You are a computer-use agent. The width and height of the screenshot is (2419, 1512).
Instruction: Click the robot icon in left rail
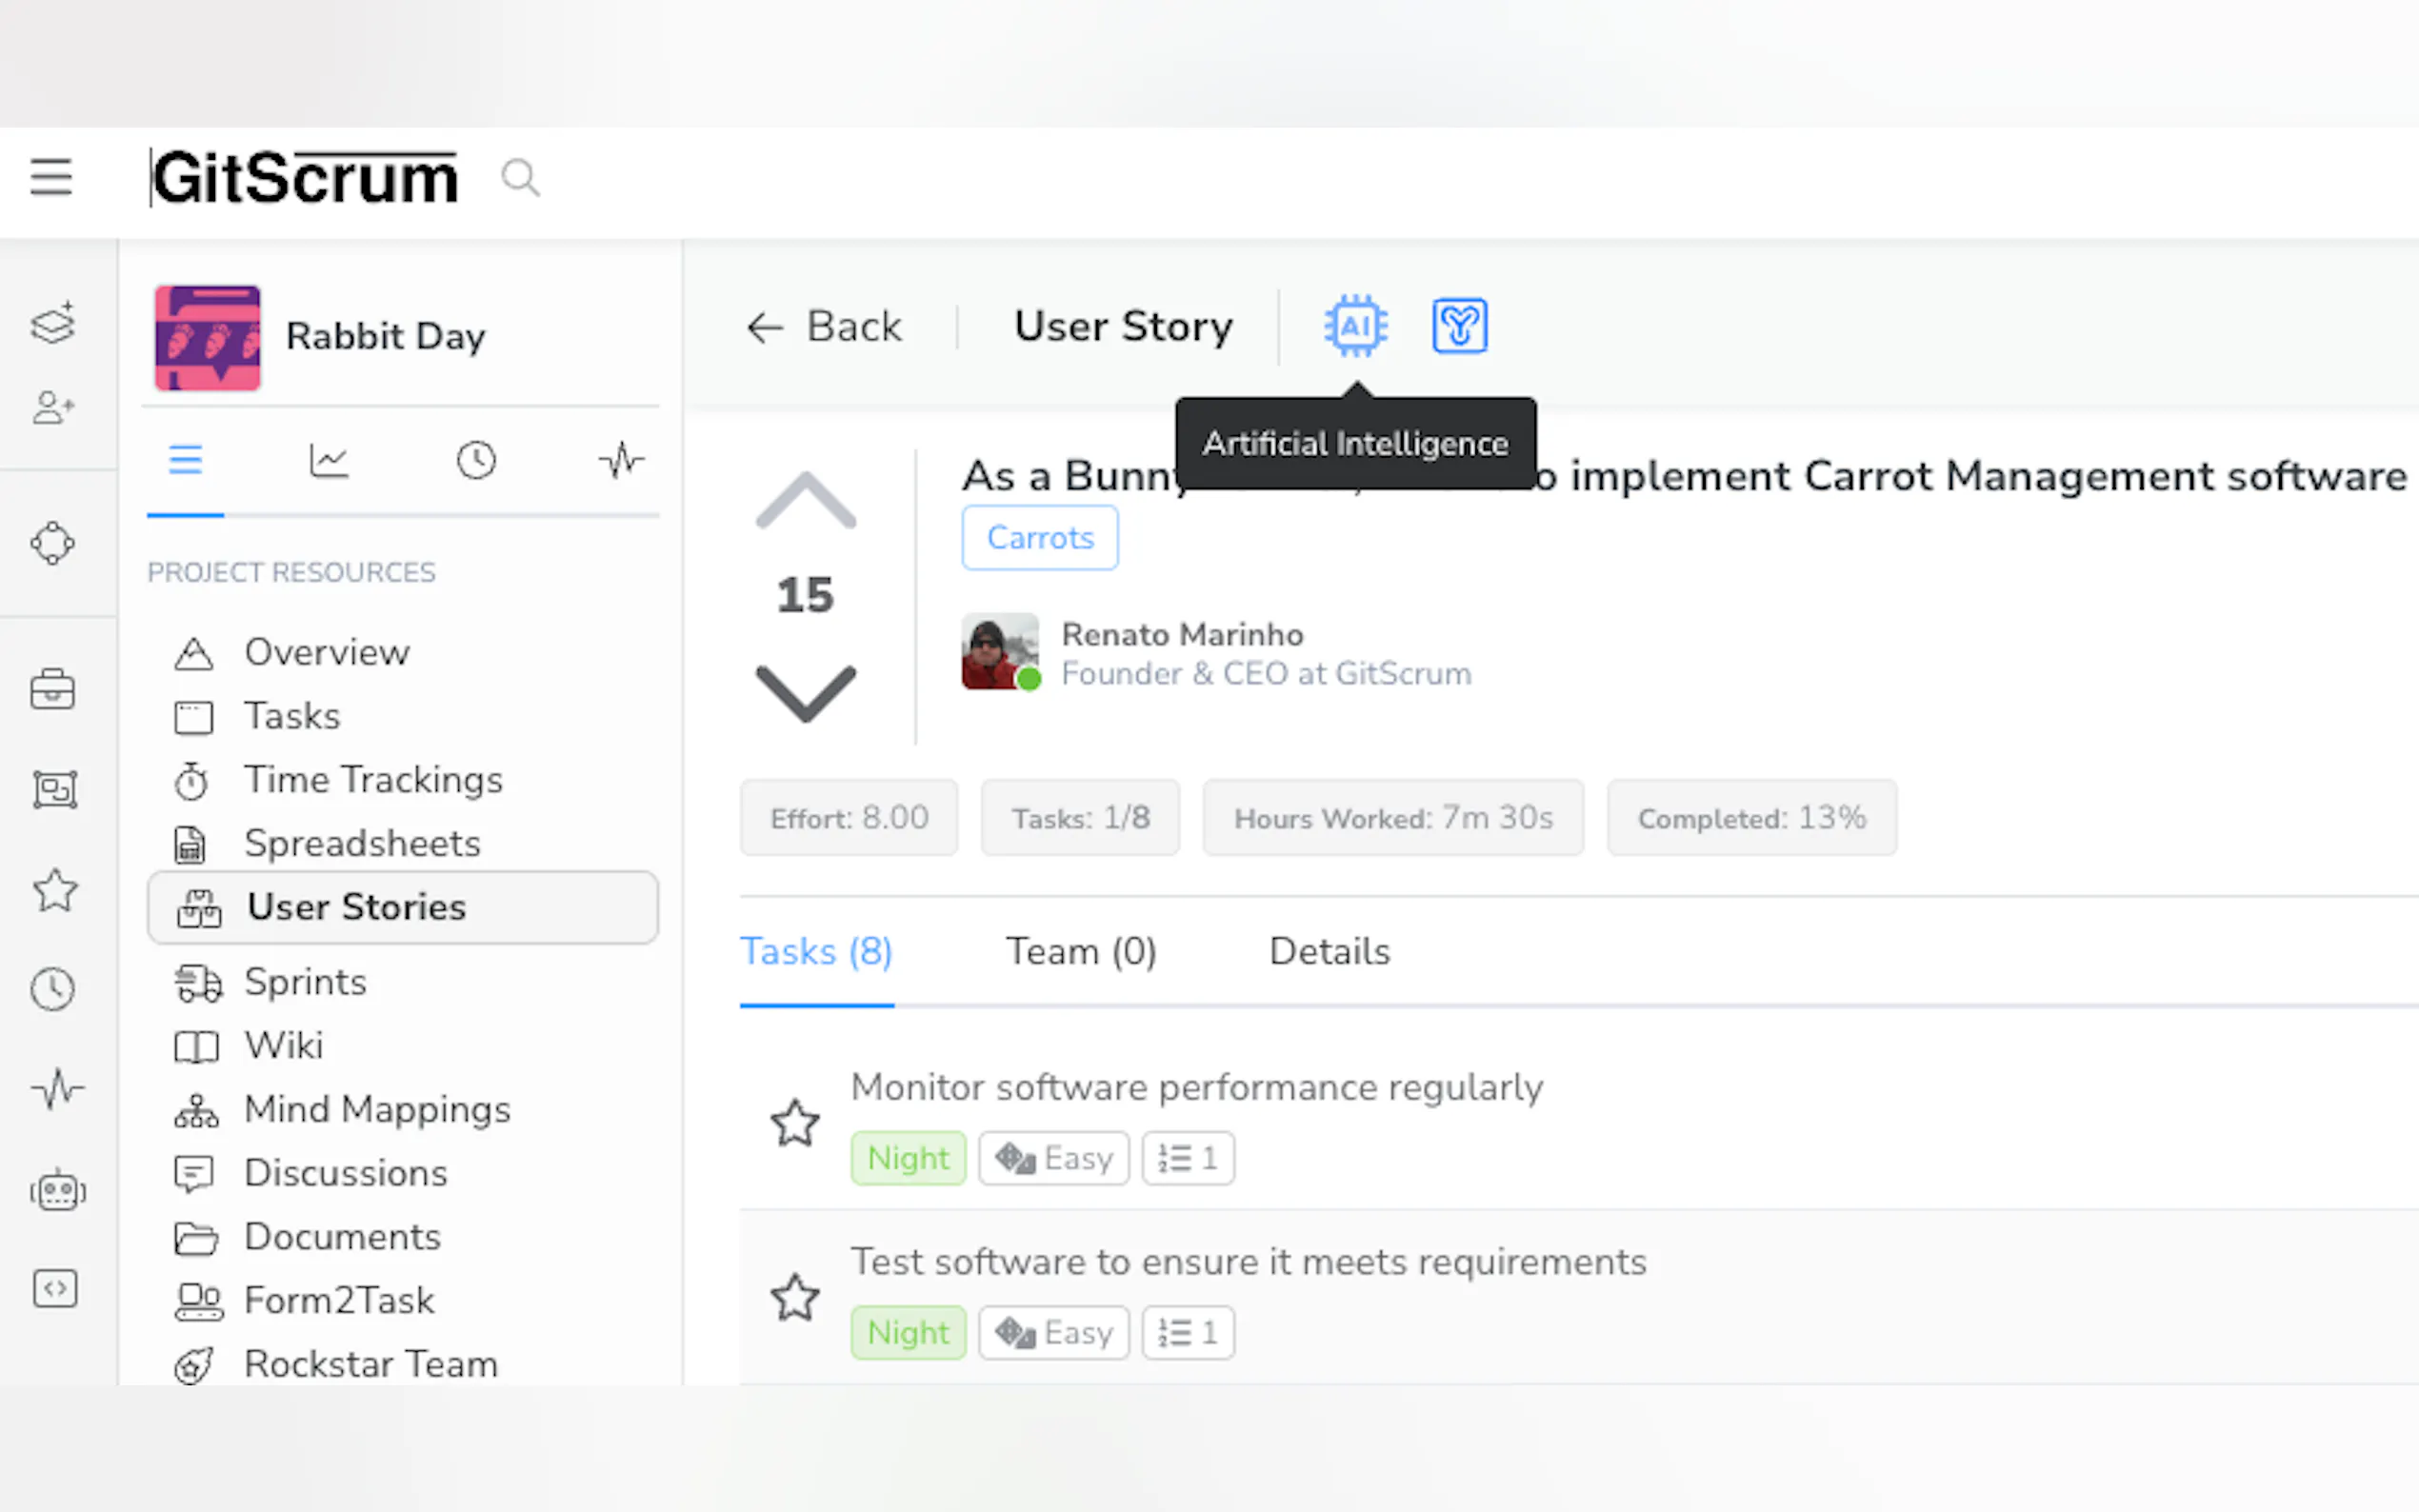(x=57, y=1190)
